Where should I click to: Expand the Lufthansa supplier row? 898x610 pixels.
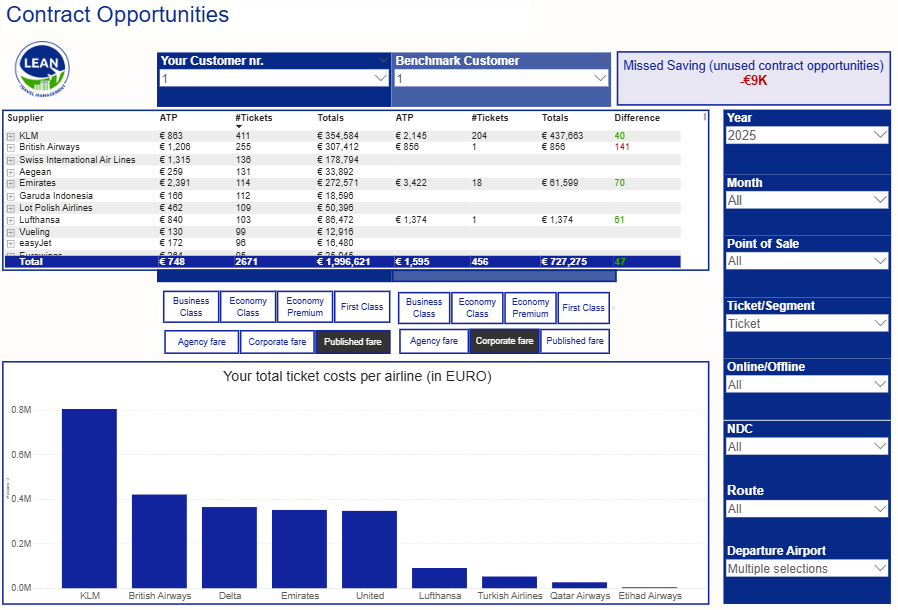pyautogui.click(x=10, y=221)
